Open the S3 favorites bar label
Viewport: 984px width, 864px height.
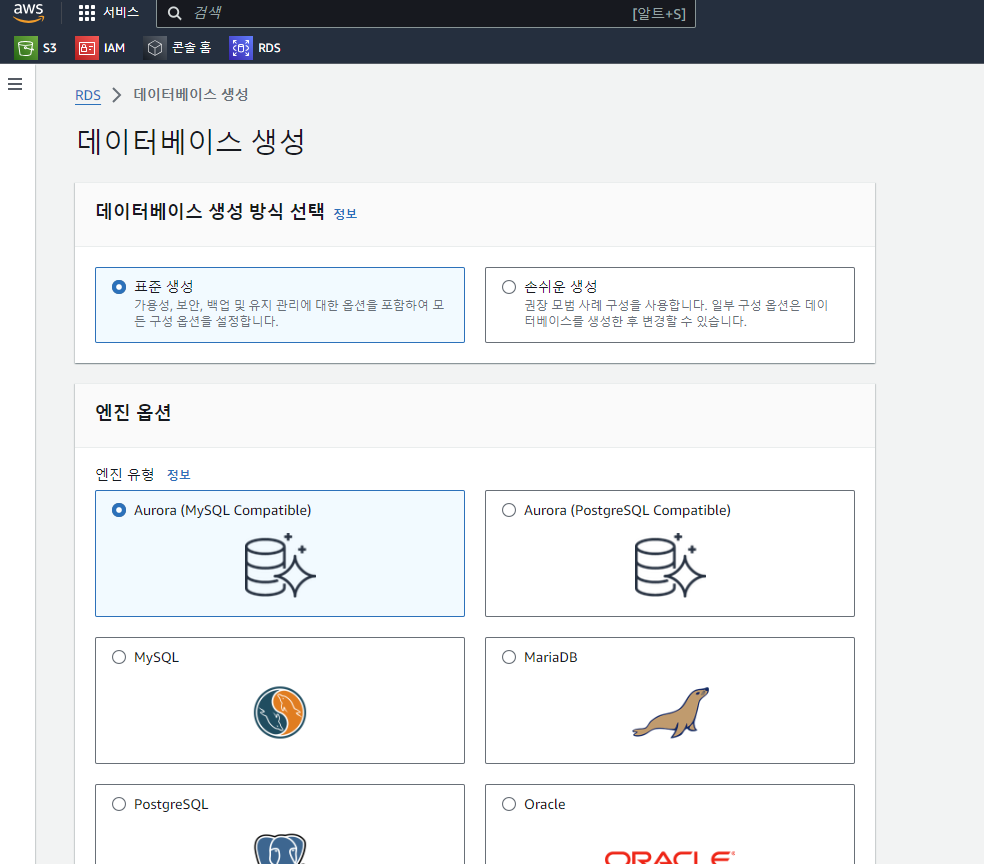(x=50, y=48)
